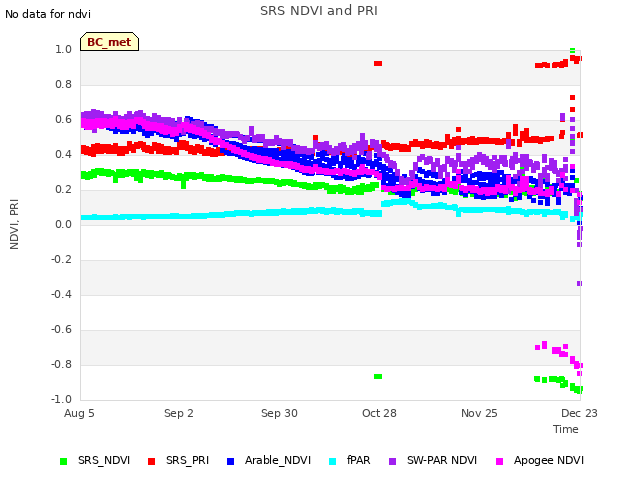Click the 0.6 y-axis tick label

63,120
